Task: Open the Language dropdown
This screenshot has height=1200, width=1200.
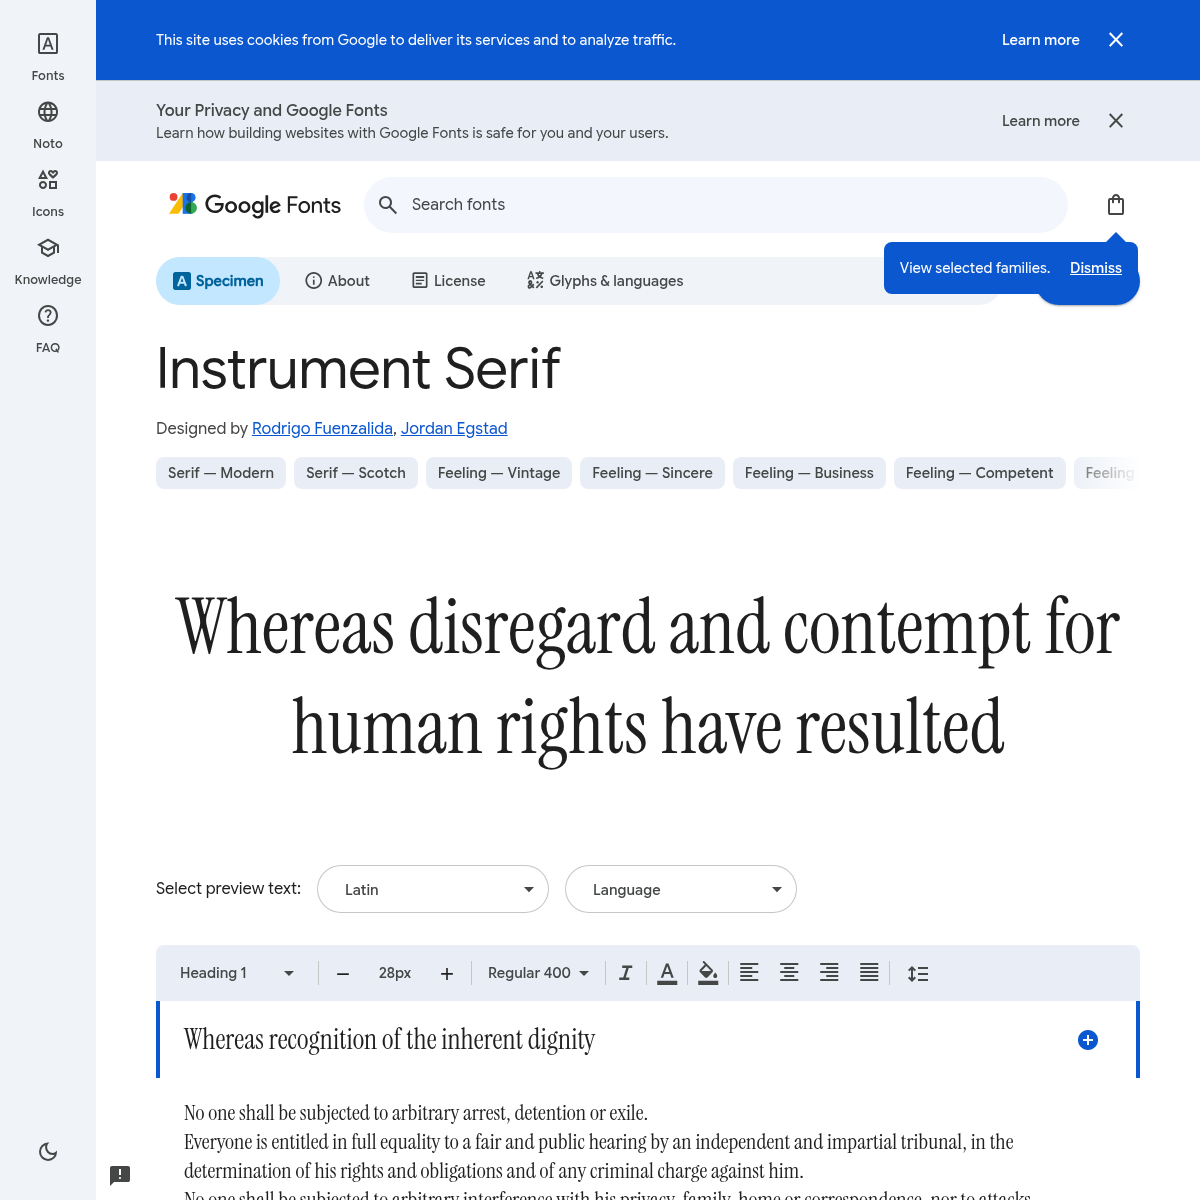Action: click(681, 889)
